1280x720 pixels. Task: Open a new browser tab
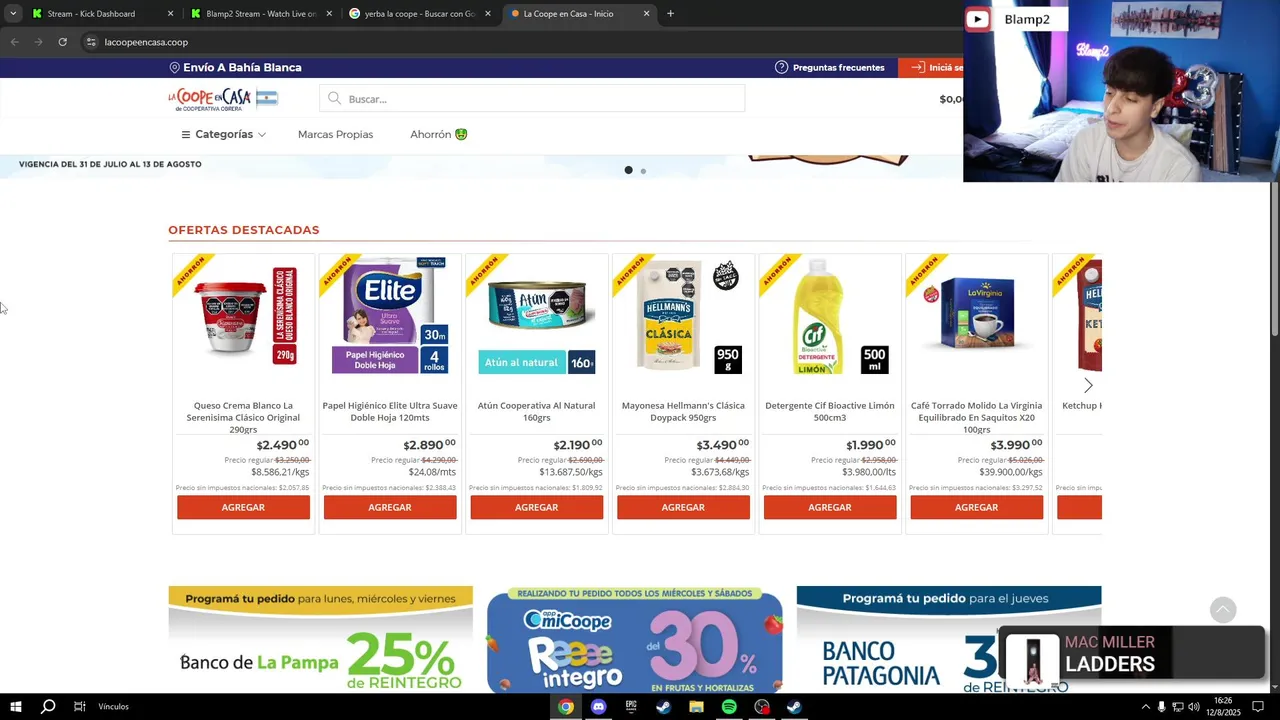point(670,14)
